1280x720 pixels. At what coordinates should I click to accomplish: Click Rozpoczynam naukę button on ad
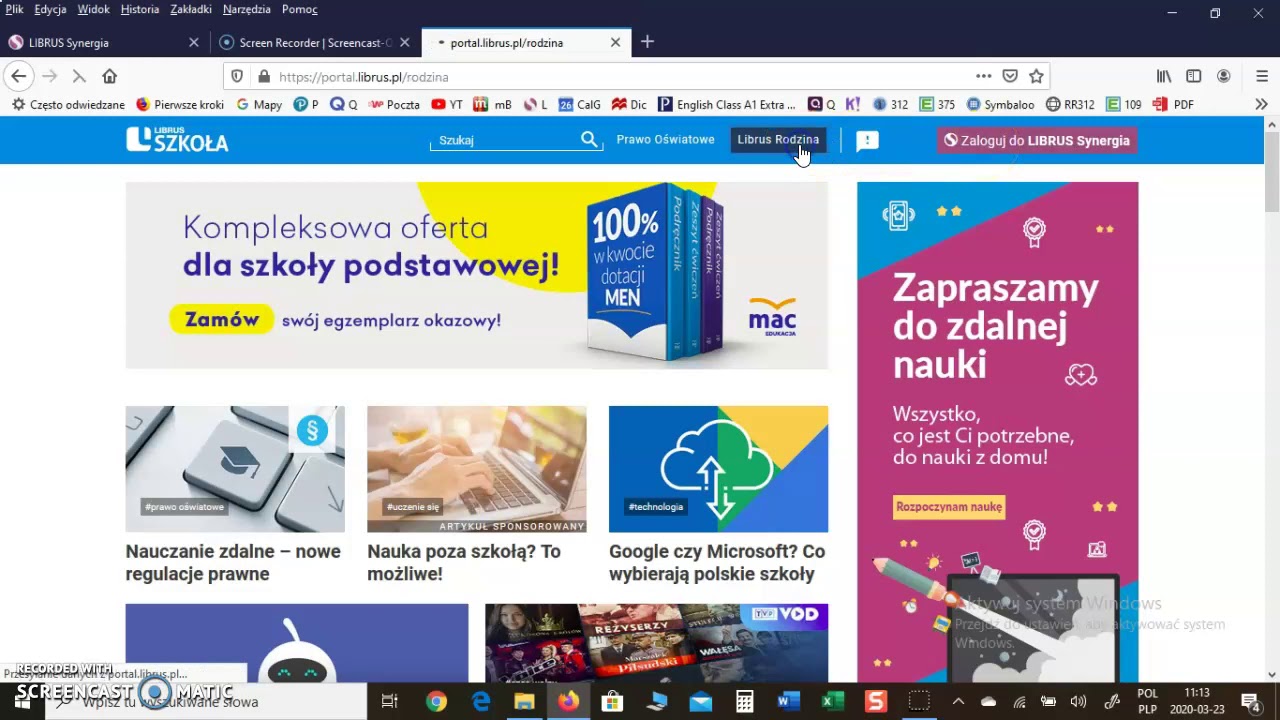click(x=949, y=507)
